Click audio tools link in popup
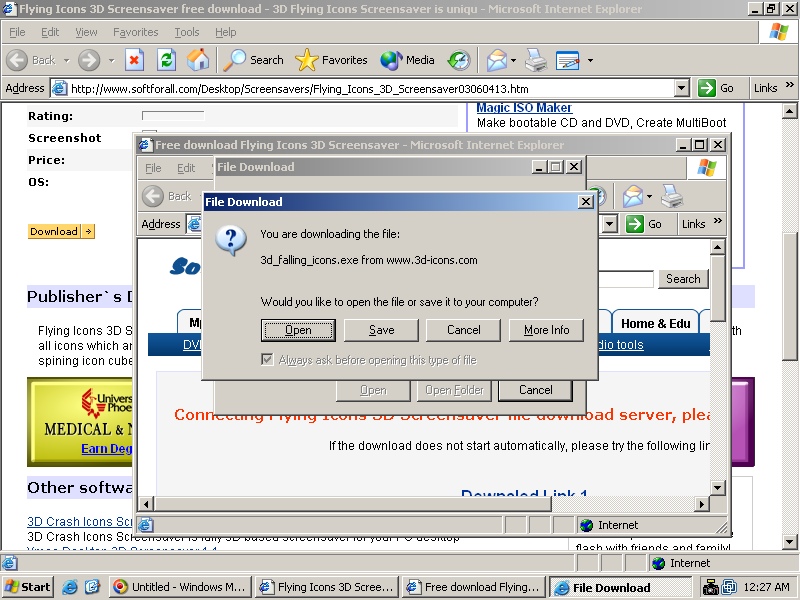Image resolution: width=800 pixels, height=600 pixels. (620, 345)
